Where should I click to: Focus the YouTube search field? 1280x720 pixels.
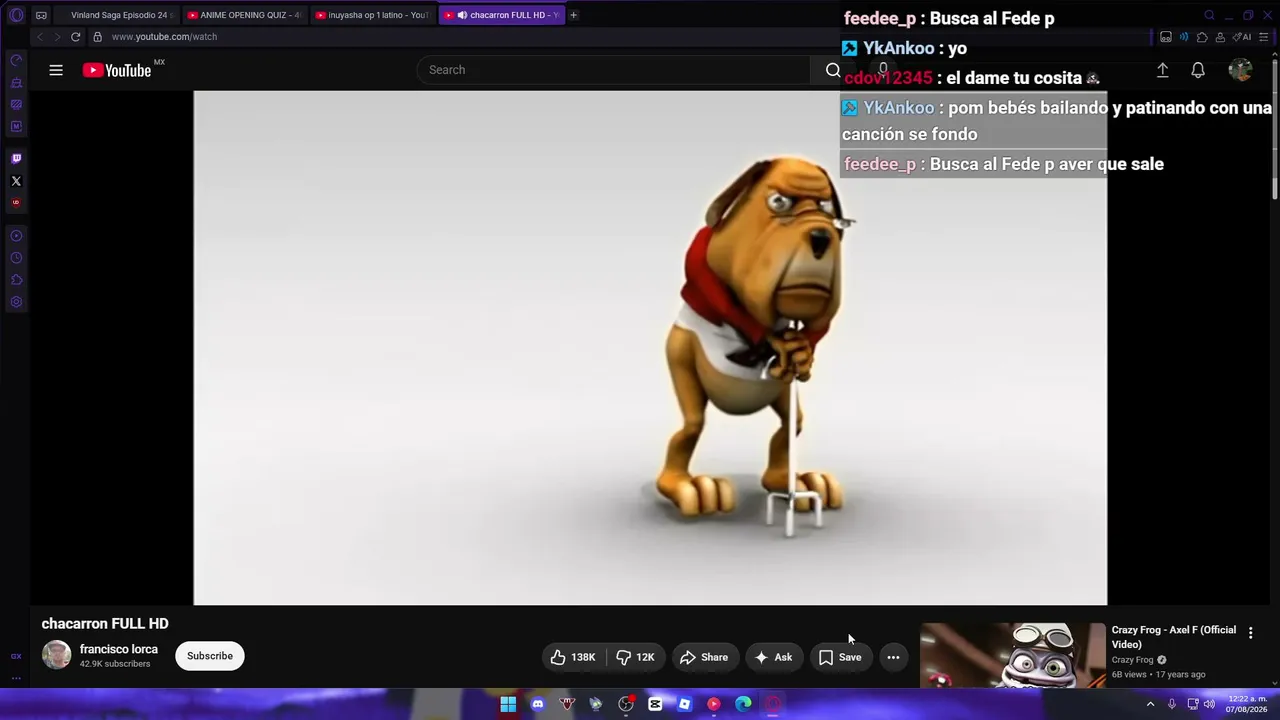pyautogui.click(x=613, y=70)
